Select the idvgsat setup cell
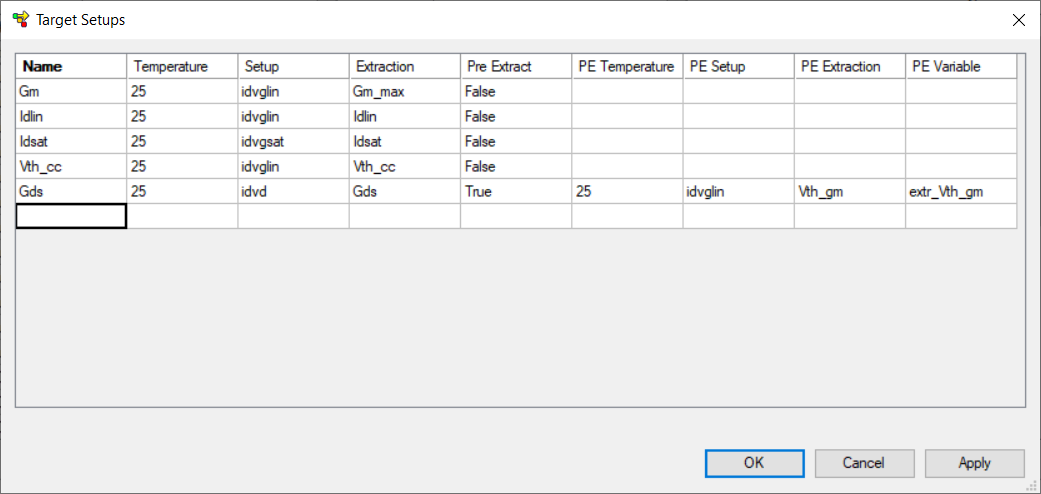The image size is (1041, 494). point(293,141)
